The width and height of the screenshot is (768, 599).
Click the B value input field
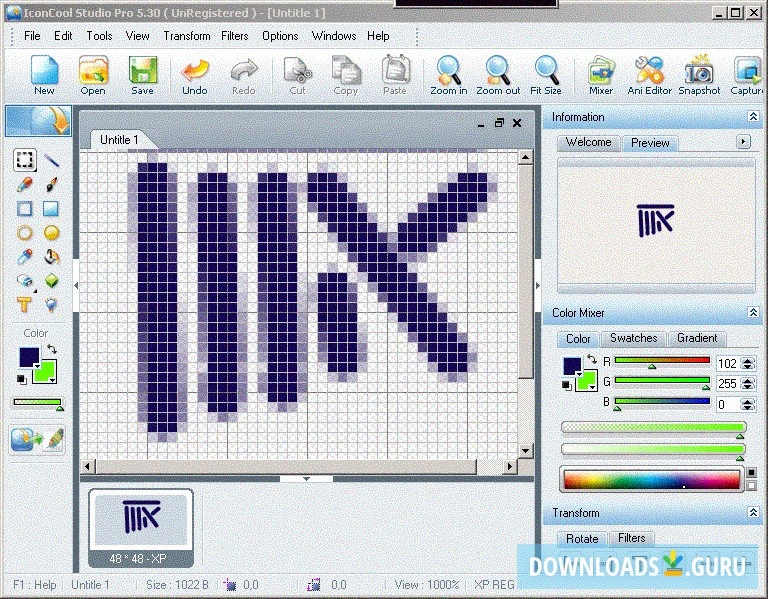tap(728, 404)
